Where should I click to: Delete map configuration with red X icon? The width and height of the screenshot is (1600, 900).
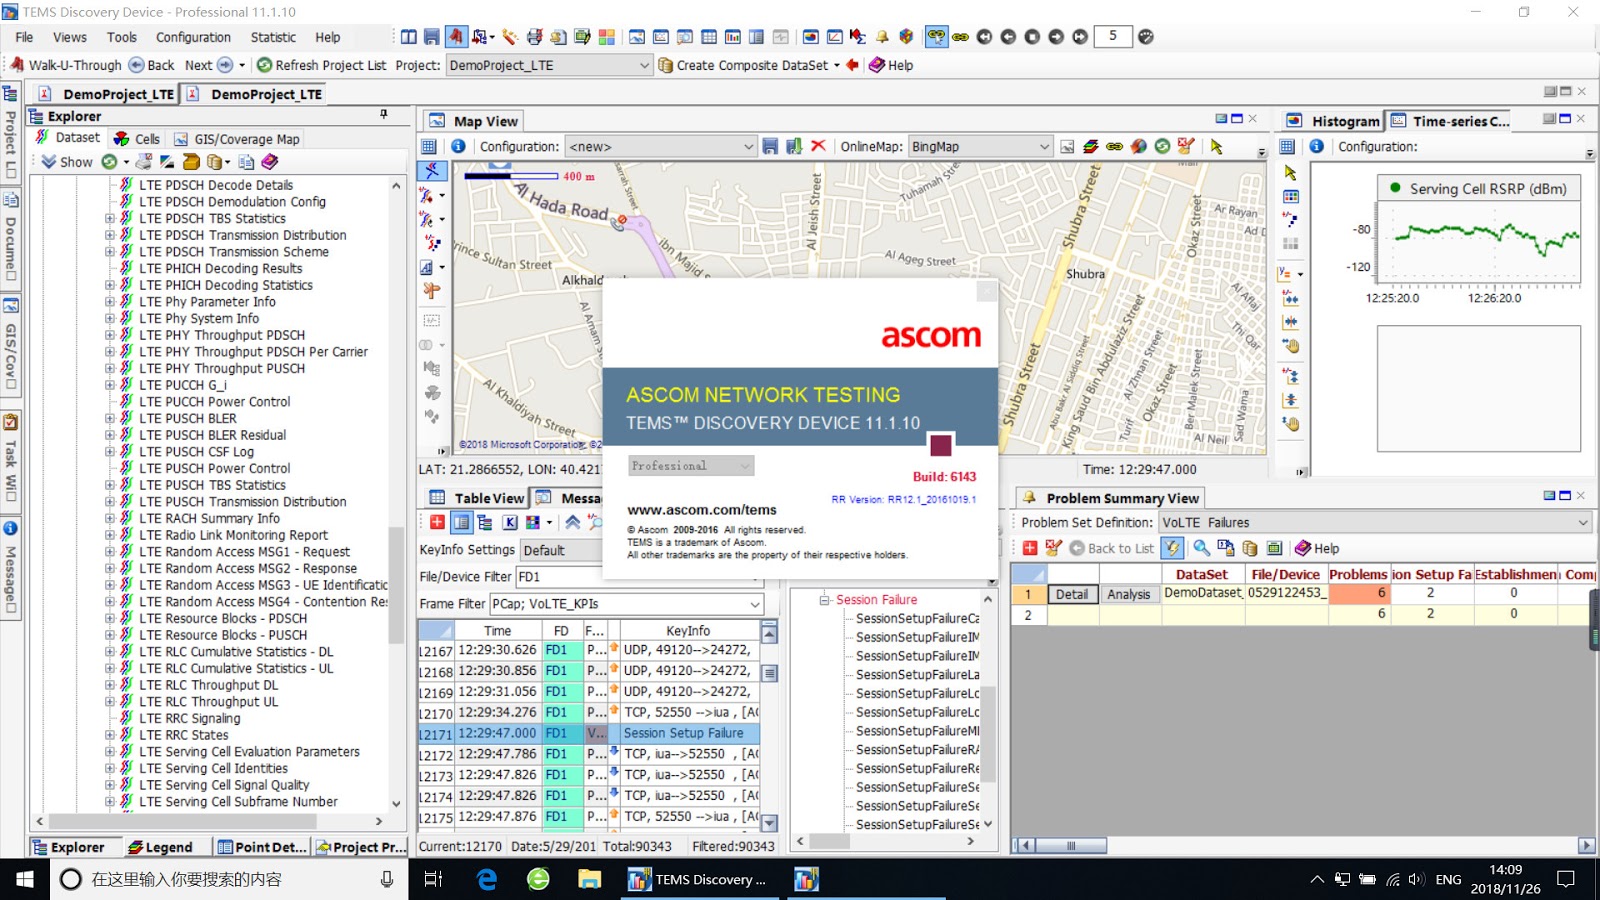click(818, 146)
